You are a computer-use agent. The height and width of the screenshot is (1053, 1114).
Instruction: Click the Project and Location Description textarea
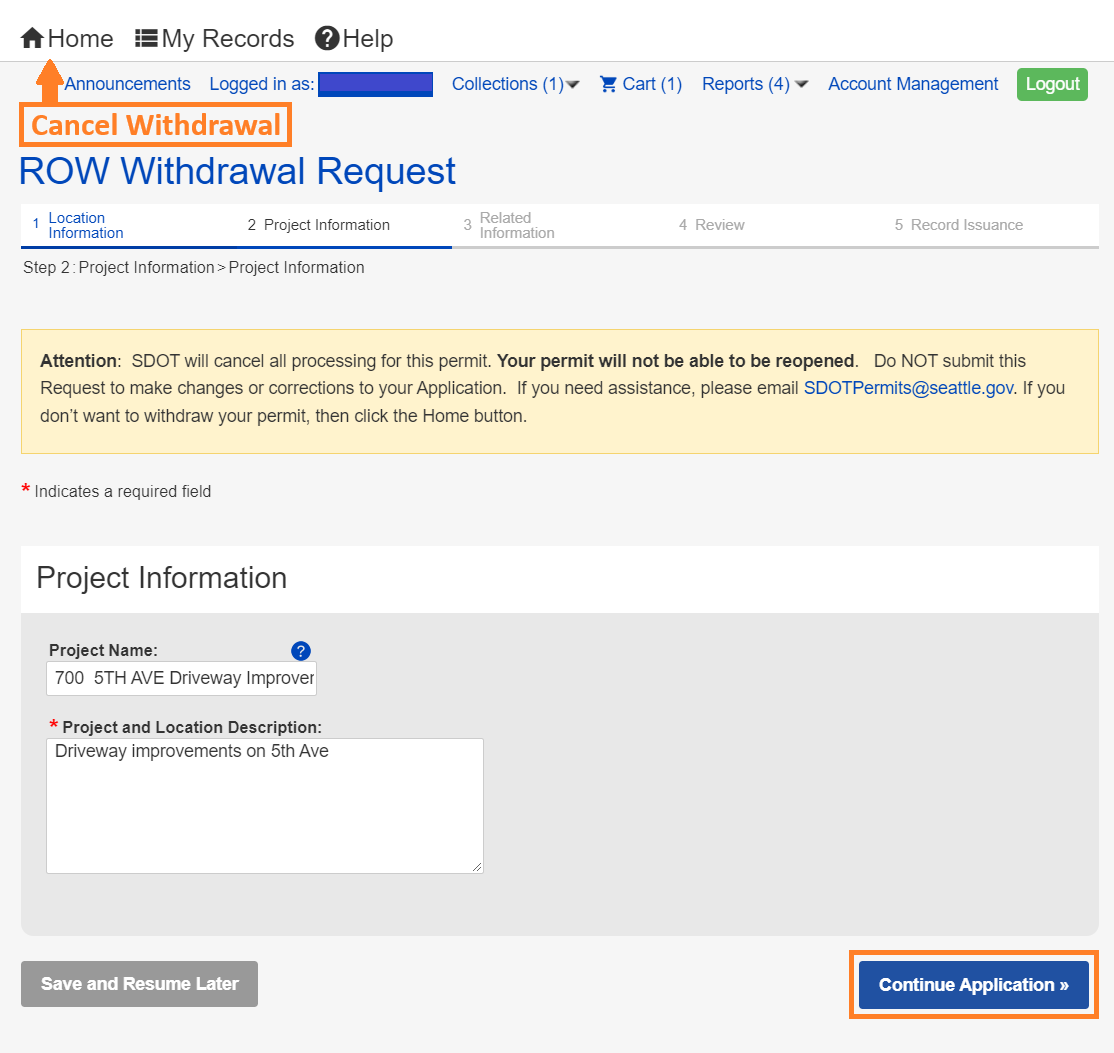point(265,806)
